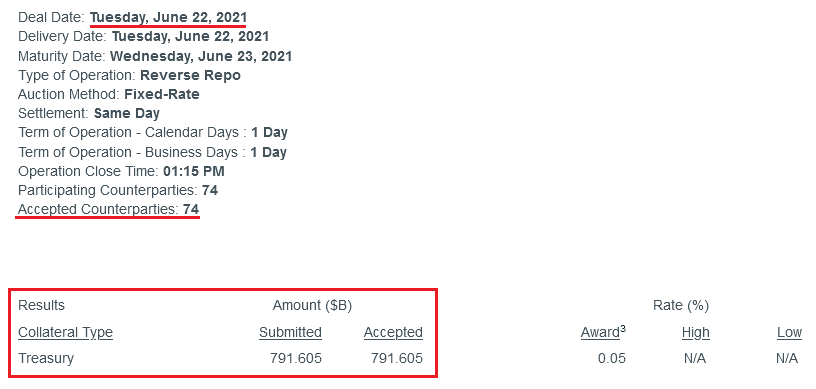Click the Low rate column header

(789, 332)
